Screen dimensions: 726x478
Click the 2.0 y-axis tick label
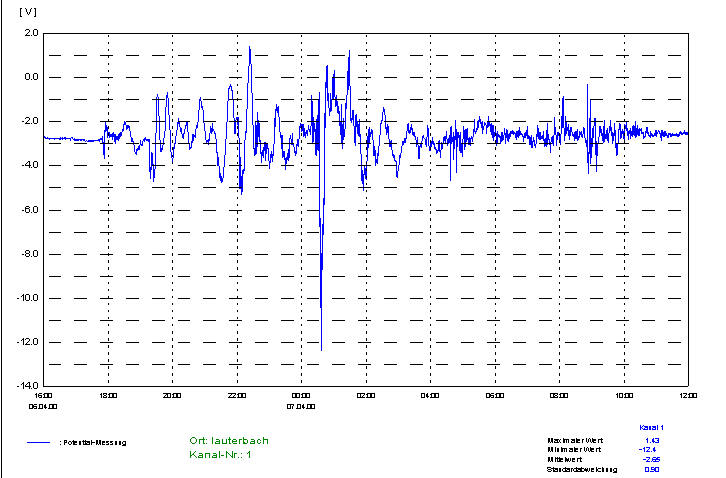tap(30, 33)
